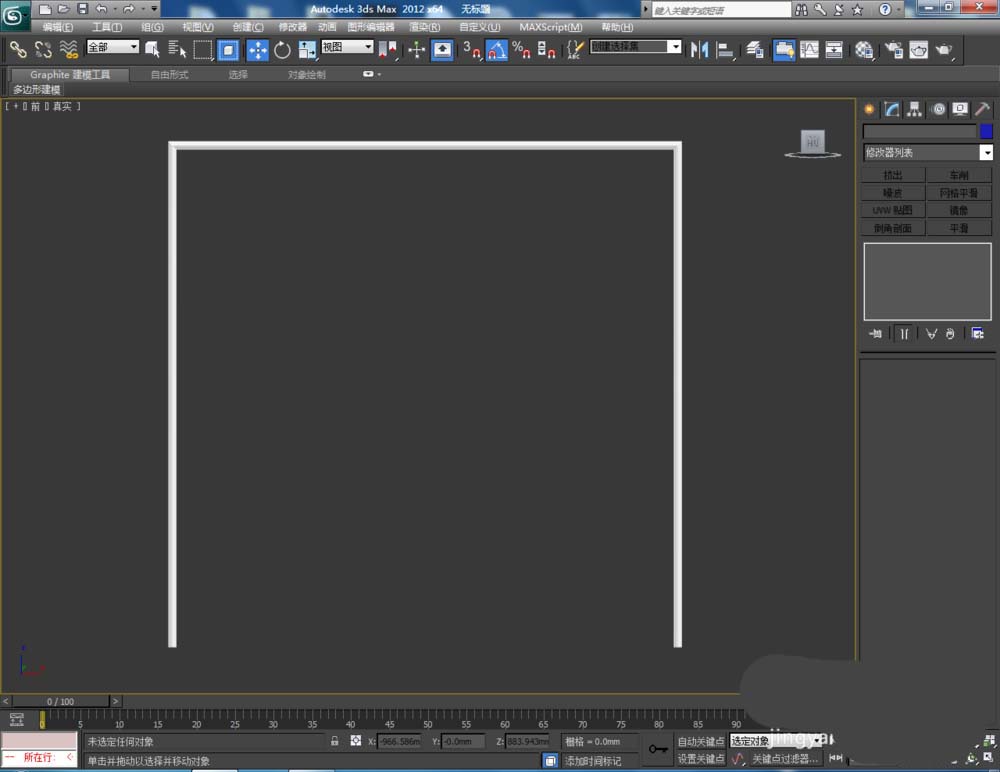This screenshot has width=1000, height=772.
Task: Save the scene with the floppy disk icon
Action: [x=82, y=9]
